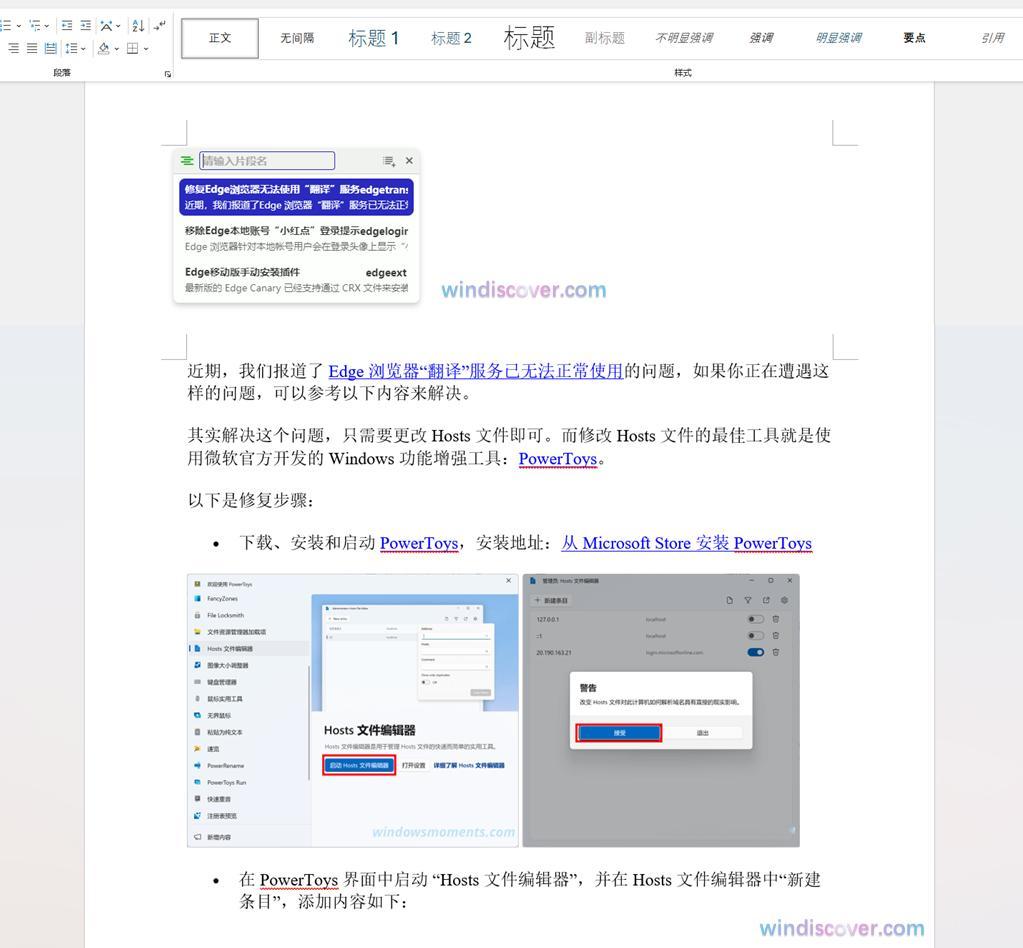Apply the 不明显强调 style
This screenshot has height=948, width=1023.
click(x=684, y=38)
